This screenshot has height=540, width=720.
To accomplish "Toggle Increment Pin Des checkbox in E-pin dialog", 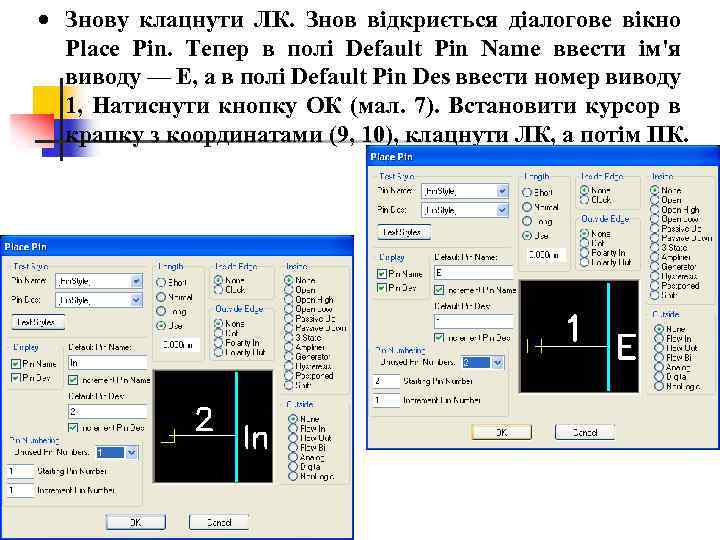I will (439, 338).
